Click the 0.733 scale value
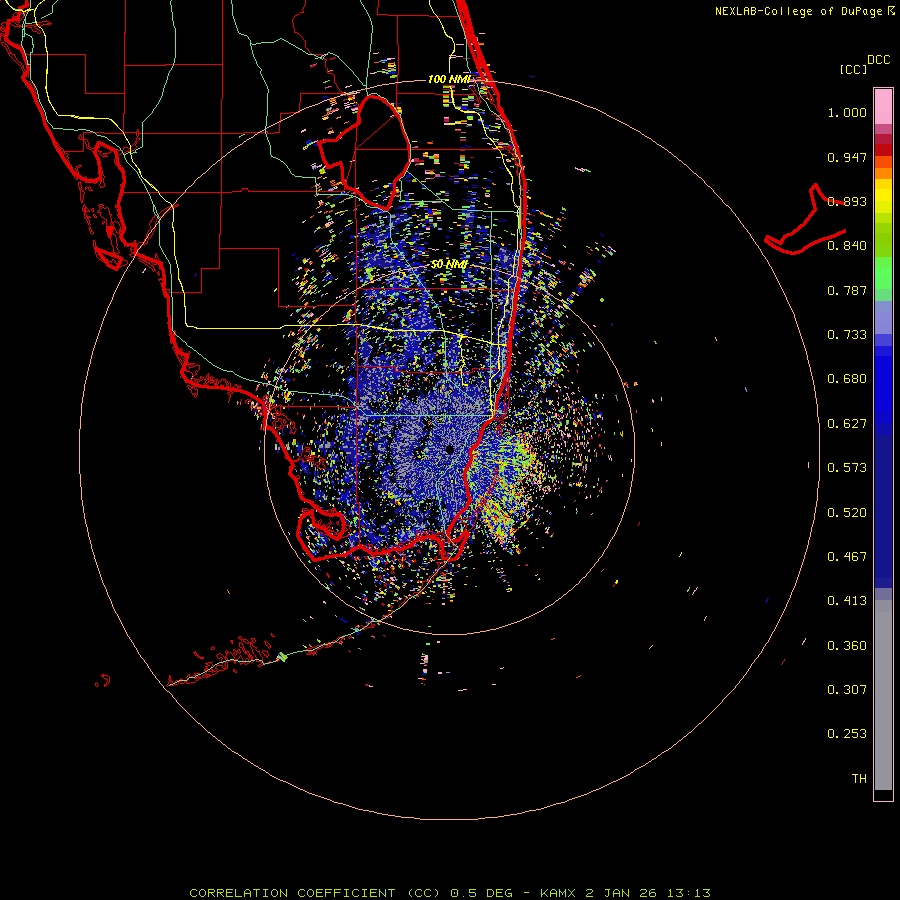900x900 pixels. pyautogui.click(x=847, y=335)
